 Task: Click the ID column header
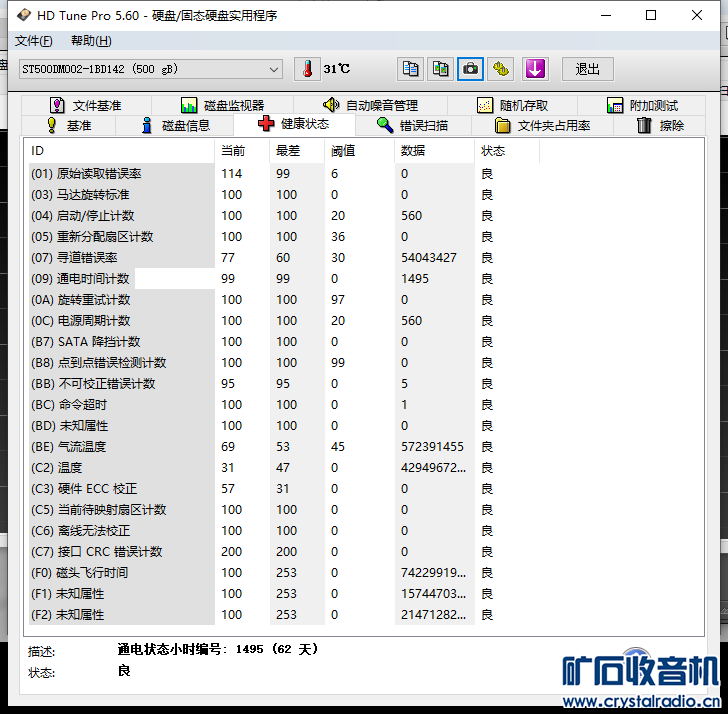(121, 151)
